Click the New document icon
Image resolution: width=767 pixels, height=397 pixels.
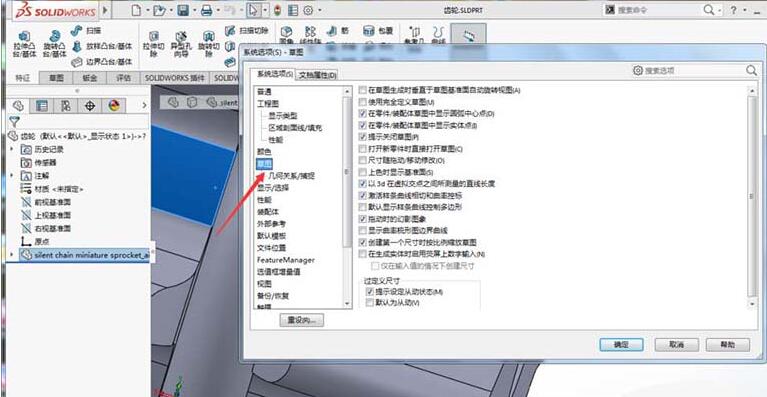(x=136, y=10)
